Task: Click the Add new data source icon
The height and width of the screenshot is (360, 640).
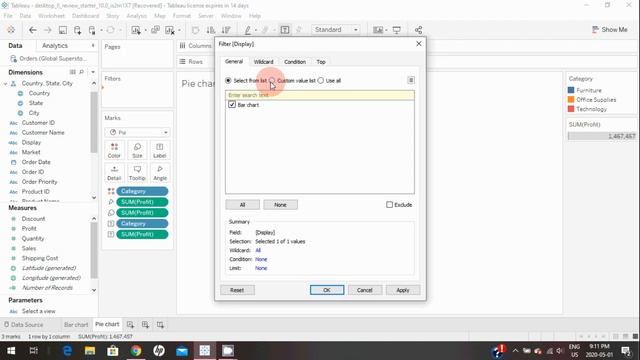Action: (77, 30)
